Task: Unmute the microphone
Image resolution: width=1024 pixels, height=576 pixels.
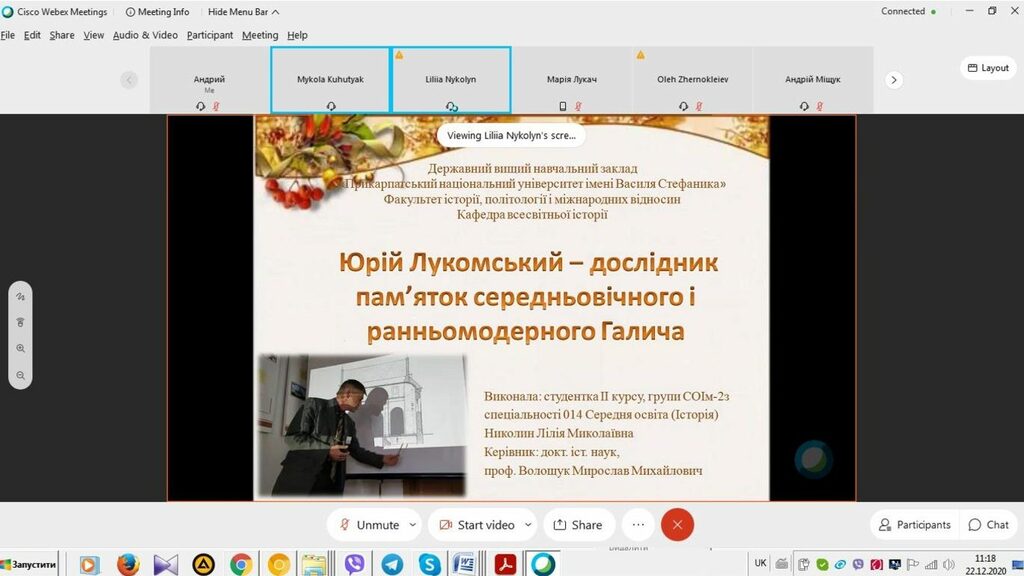Action: click(368, 525)
